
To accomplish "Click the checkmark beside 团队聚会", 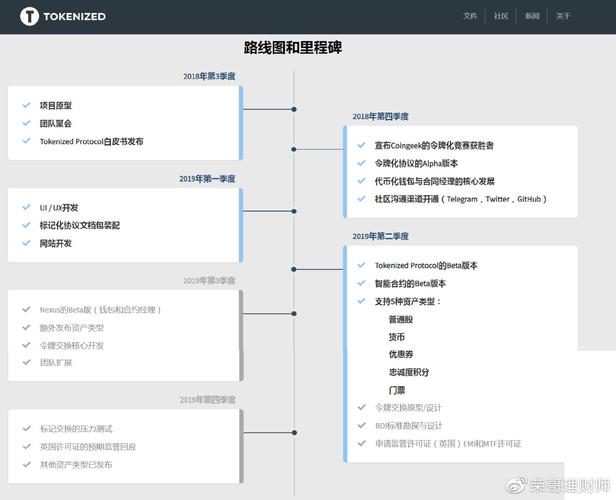I will [x=26, y=123].
